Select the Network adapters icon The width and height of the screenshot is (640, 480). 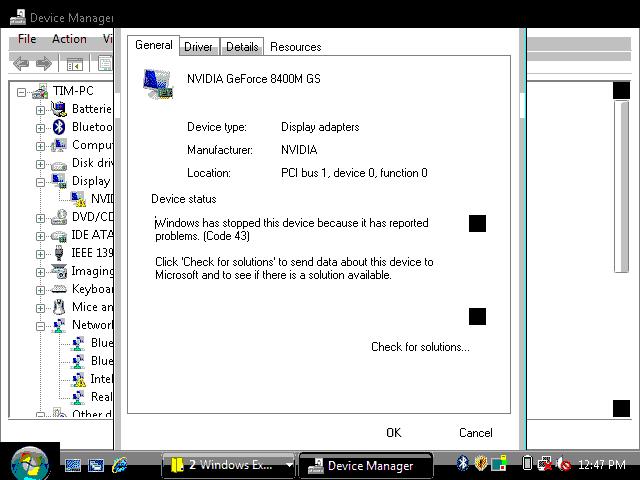[x=59, y=325]
